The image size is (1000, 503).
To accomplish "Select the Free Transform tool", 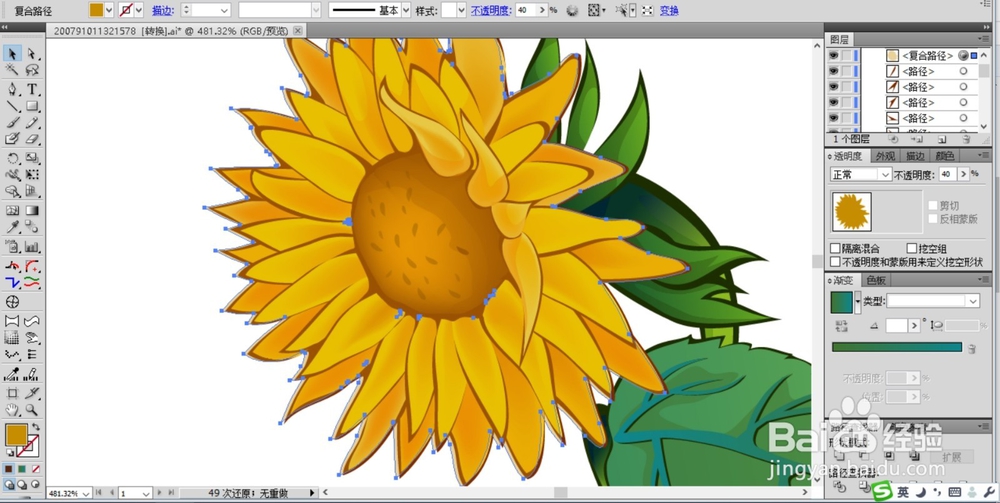I will [x=32, y=175].
